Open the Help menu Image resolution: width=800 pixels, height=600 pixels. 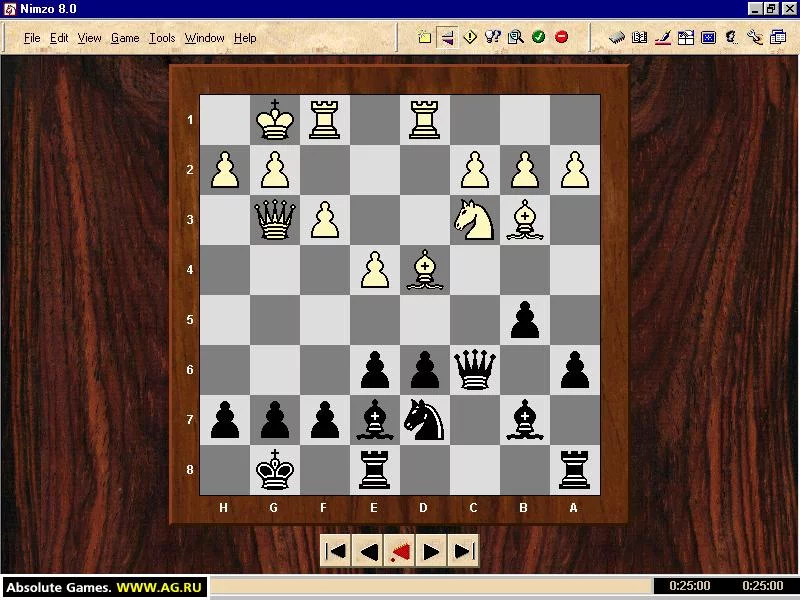245,38
